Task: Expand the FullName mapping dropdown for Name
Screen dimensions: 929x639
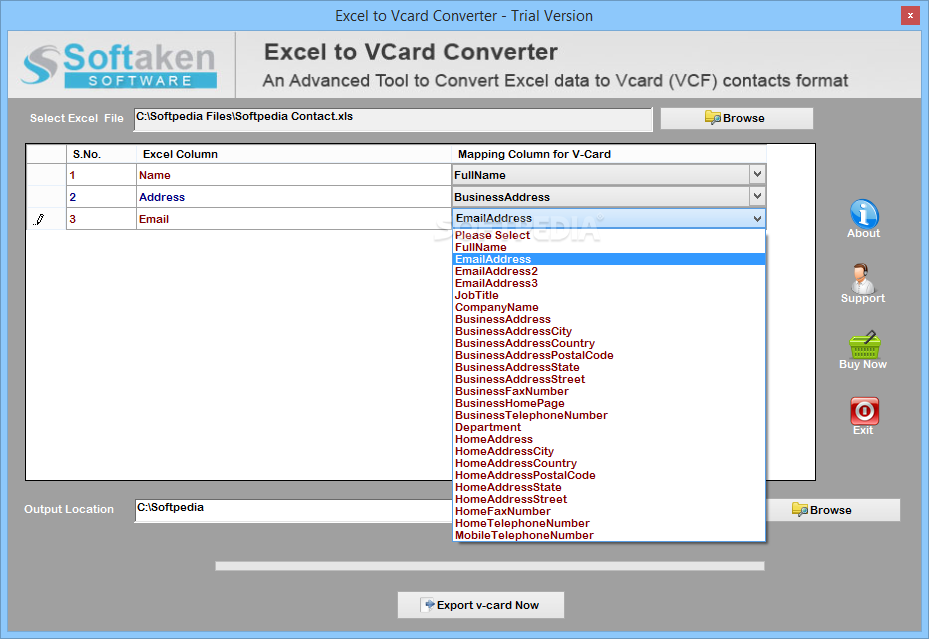Action: (757, 175)
